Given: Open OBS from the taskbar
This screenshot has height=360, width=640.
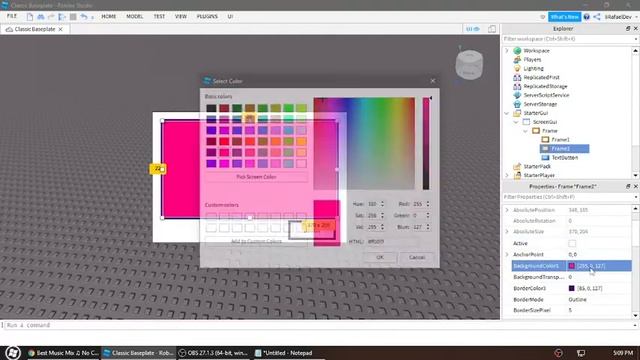Looking at the screenshot, I should (x=213, y=353).
